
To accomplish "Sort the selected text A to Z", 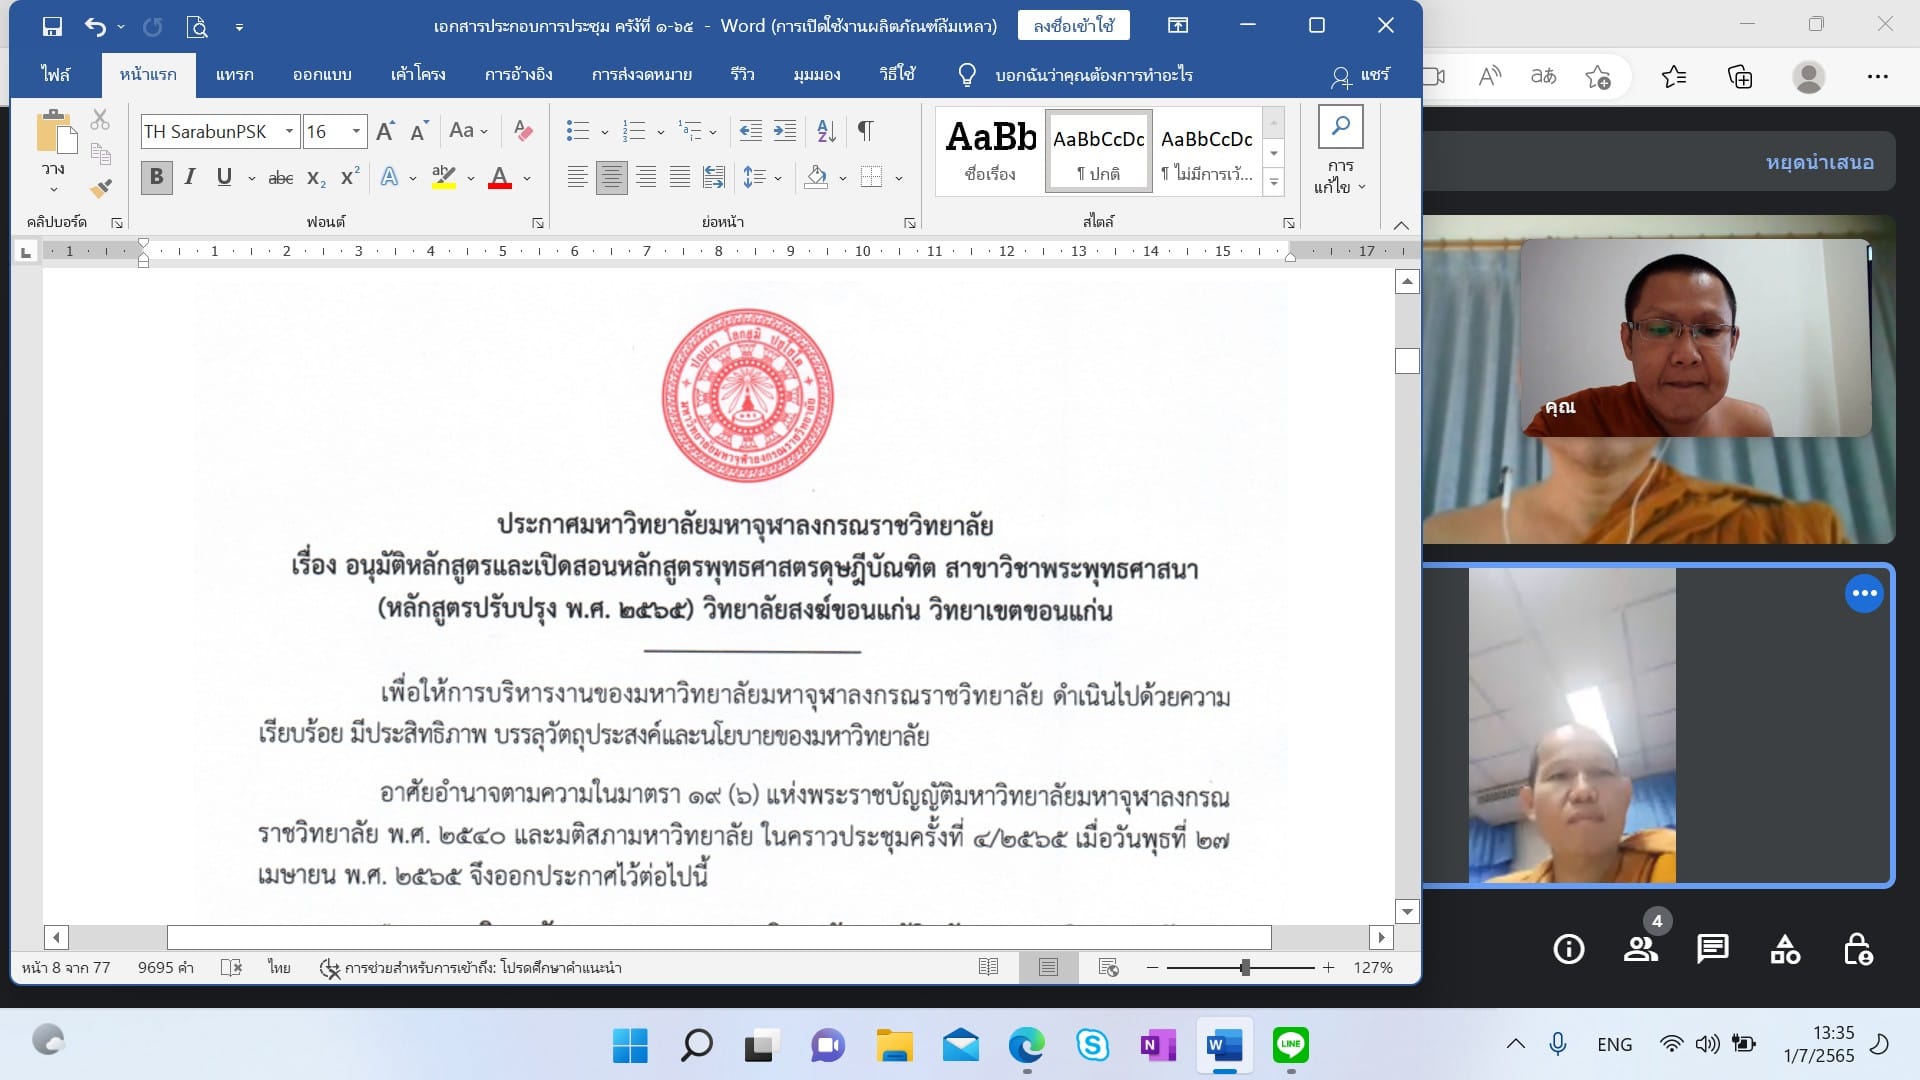I will [x=826, y=130].
